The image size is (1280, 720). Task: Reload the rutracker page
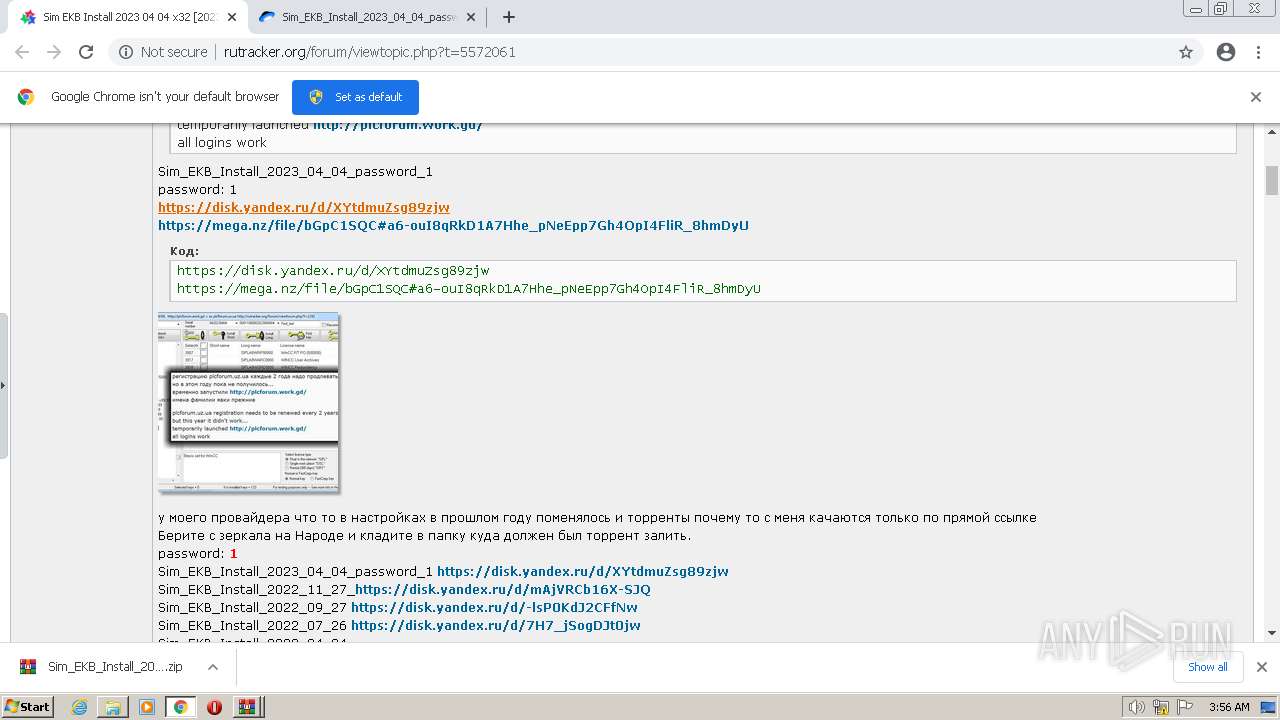click(x=86, y=52)
